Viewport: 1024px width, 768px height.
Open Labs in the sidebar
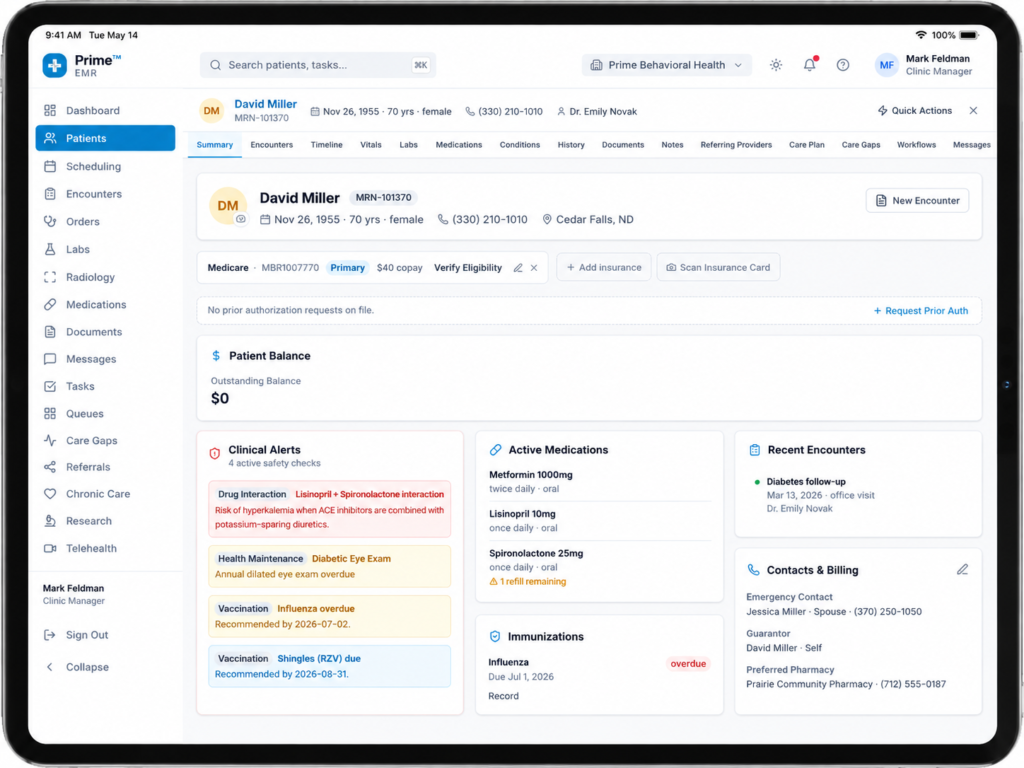click(105, 249)
